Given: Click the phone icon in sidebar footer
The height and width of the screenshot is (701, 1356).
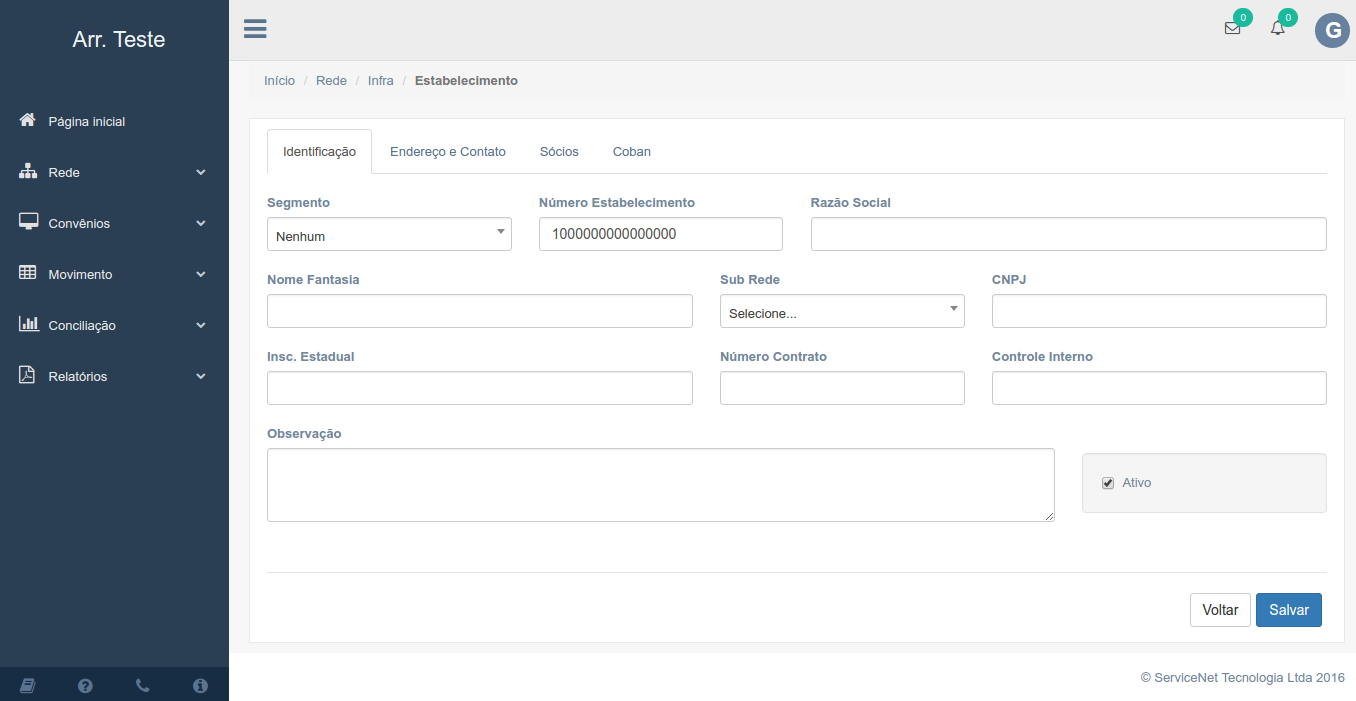Looking at the screenshot, I should (143, 685).
